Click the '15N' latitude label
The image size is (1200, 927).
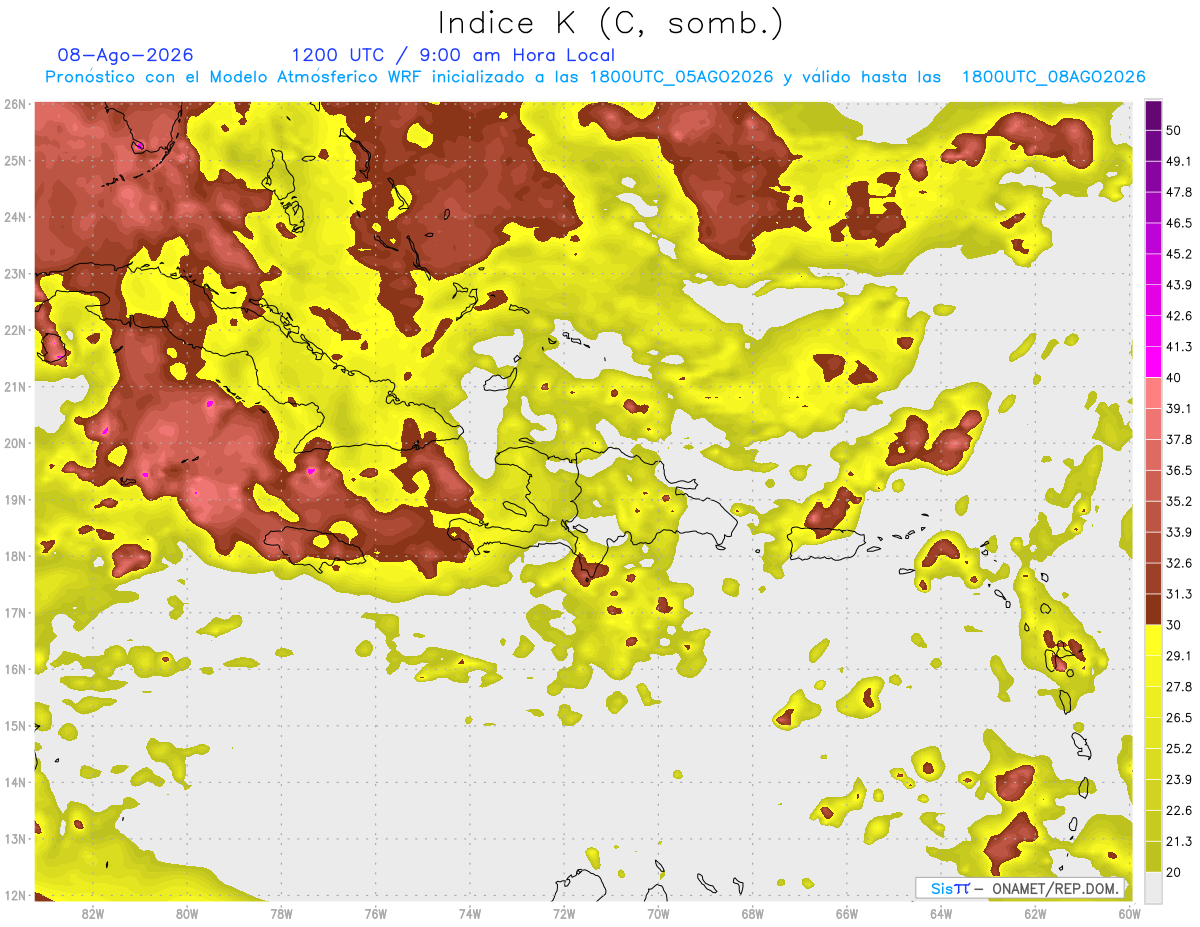[x=15, y=726]
